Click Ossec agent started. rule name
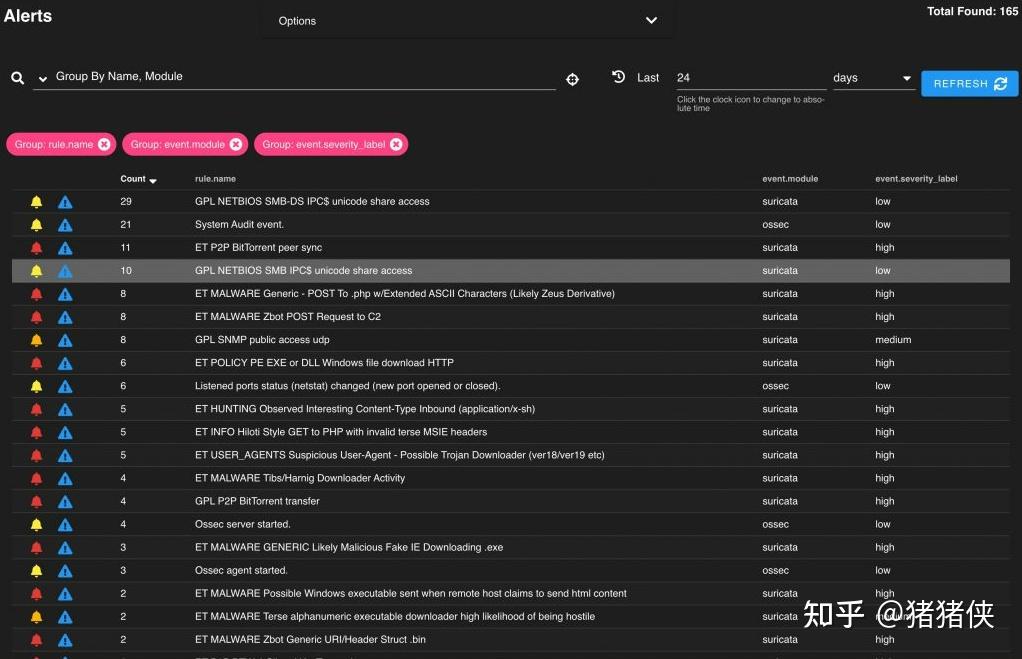1022x659 pixels. click(x=241, y=570)
